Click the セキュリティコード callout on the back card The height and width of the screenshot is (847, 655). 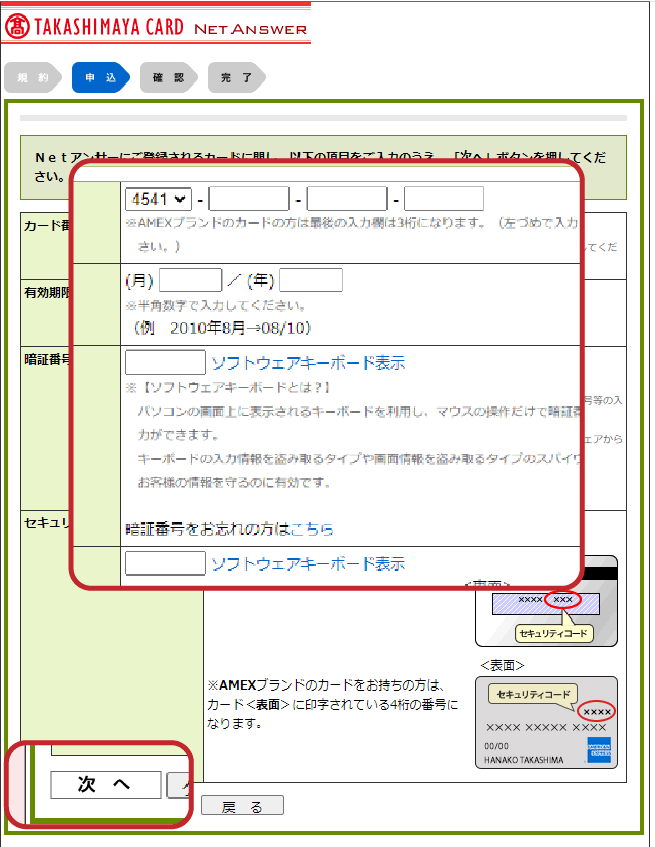point(554,634)
